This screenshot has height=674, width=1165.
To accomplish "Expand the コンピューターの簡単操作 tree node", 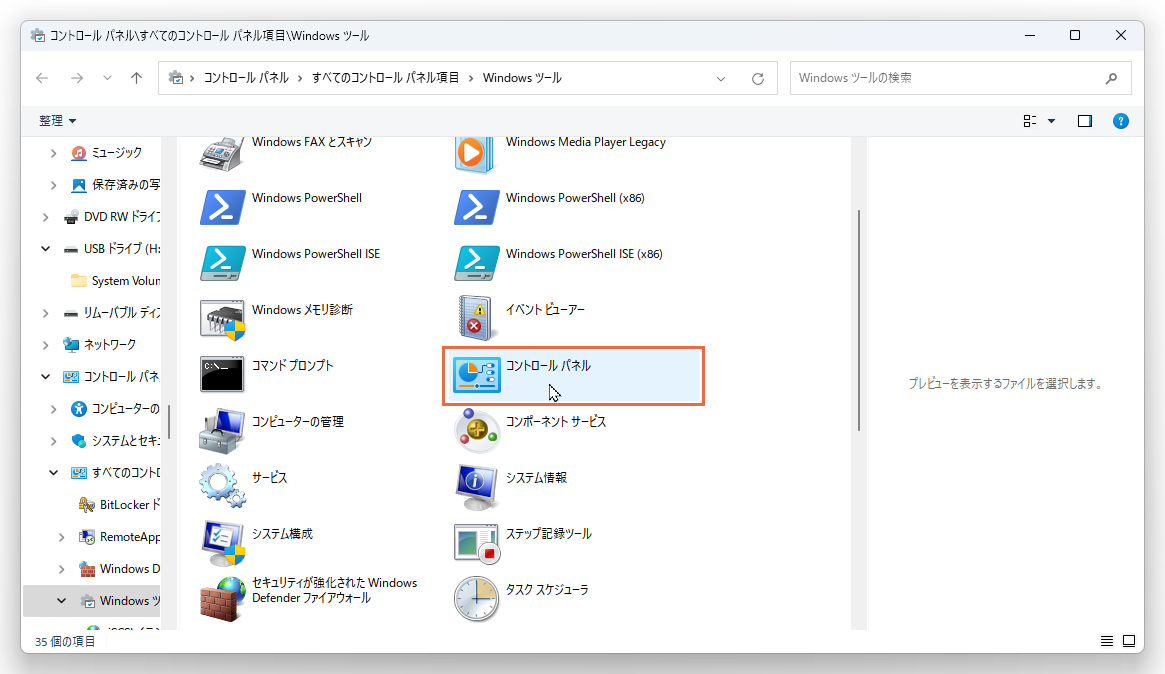I will [53, 409].
